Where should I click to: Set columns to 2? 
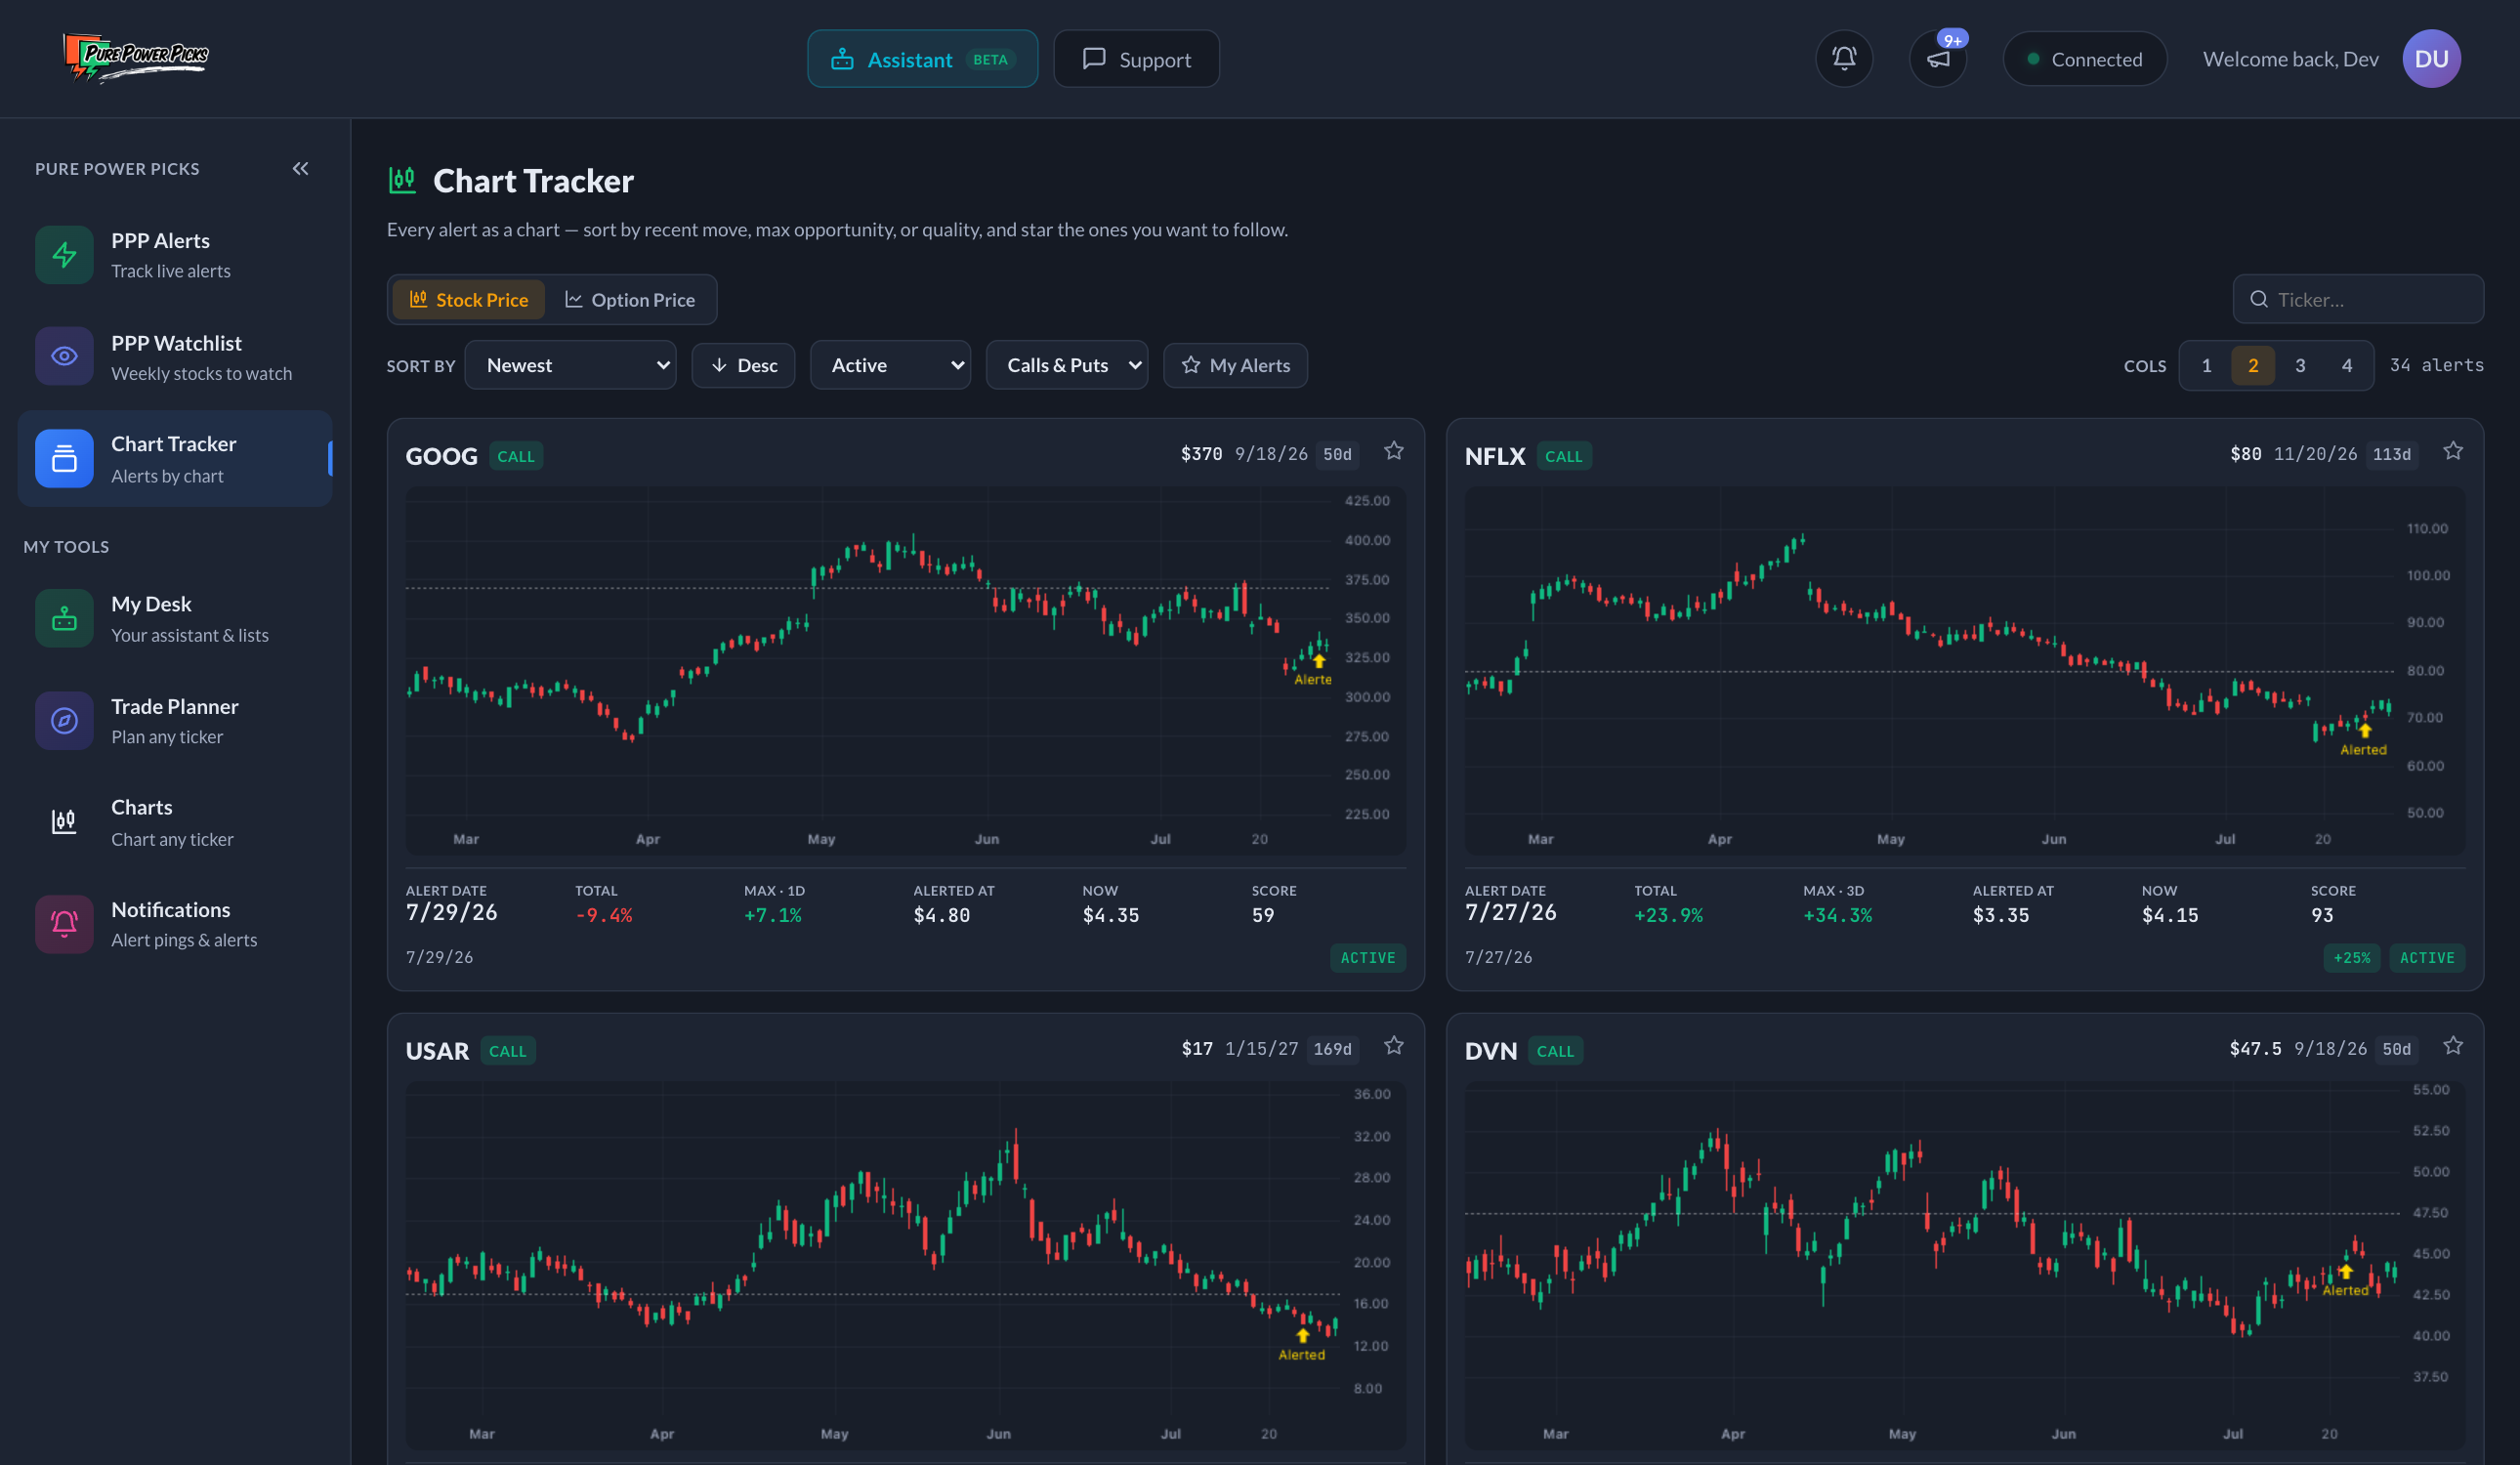[2252, 365]
